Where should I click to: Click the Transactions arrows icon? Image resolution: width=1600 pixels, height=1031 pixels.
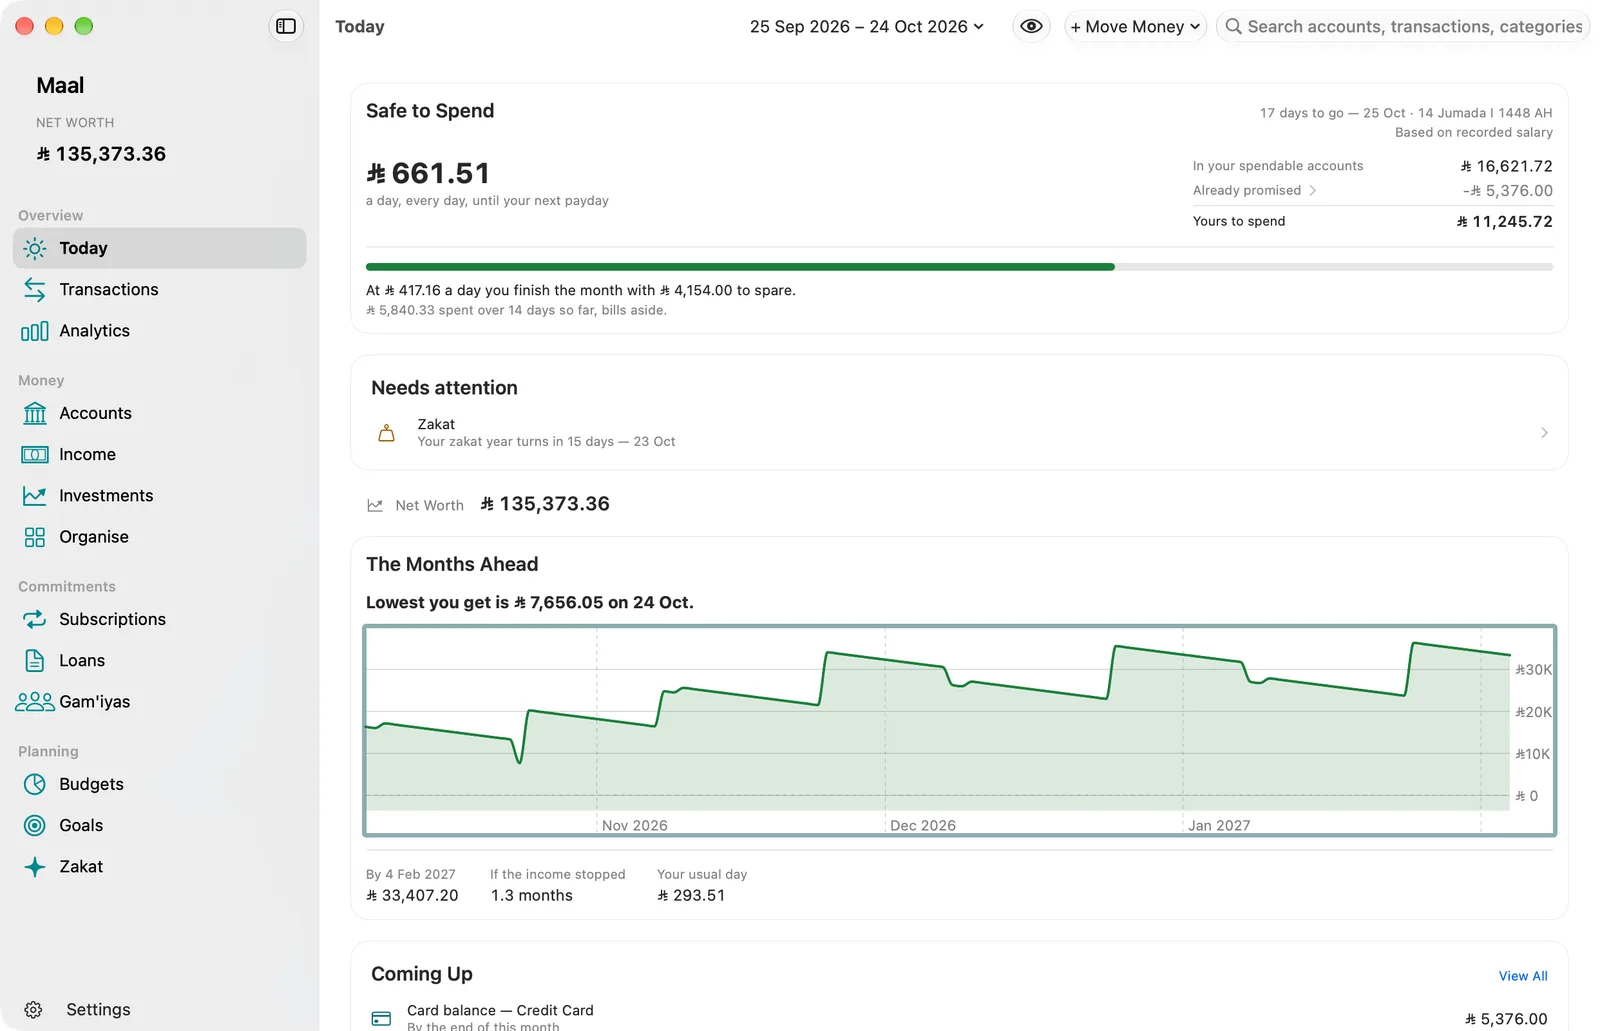[35, 289]
